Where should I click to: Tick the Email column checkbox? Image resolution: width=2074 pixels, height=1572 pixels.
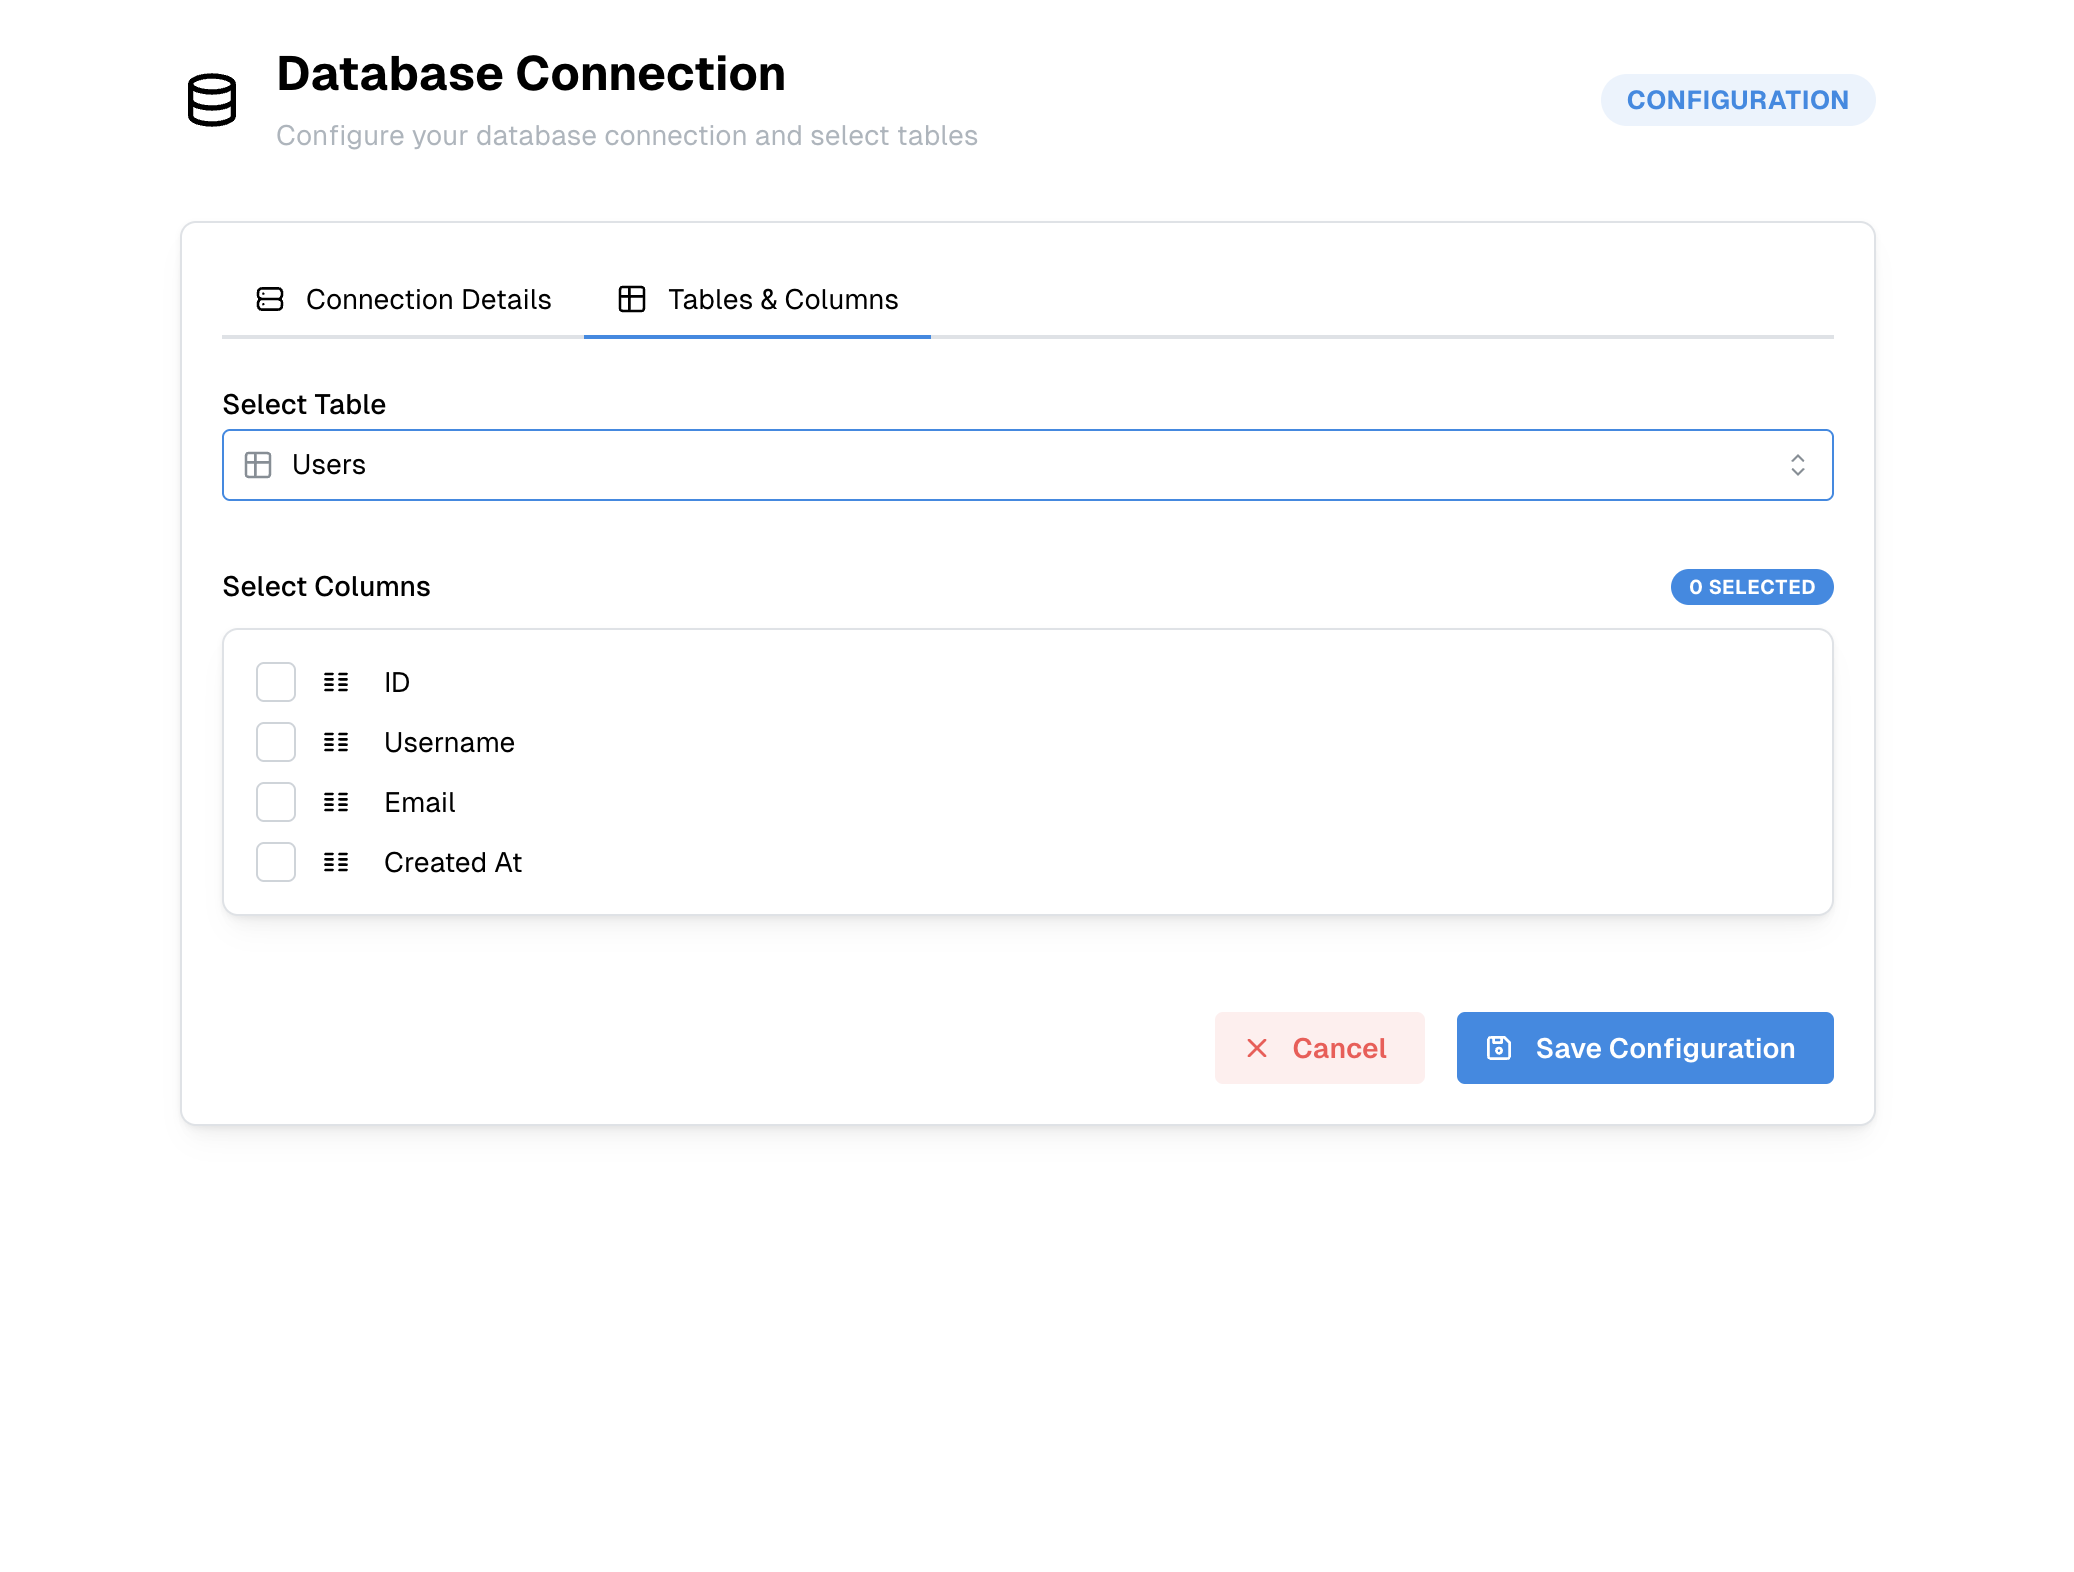click(276, 802)
